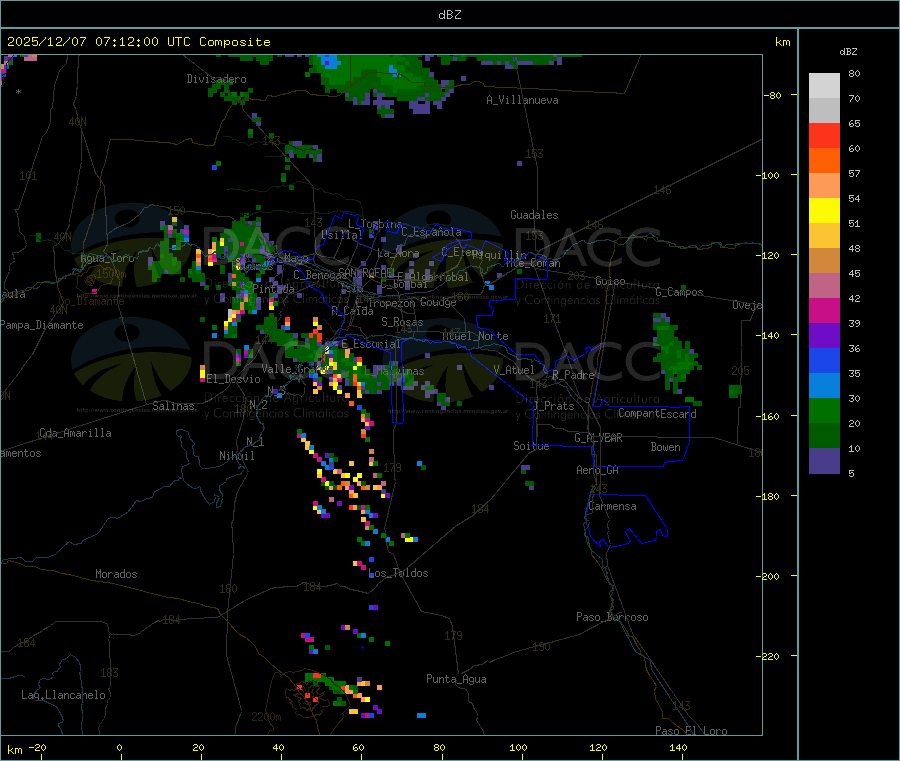Click the 54 dBZ yellow color swatch

coord(824,211)
